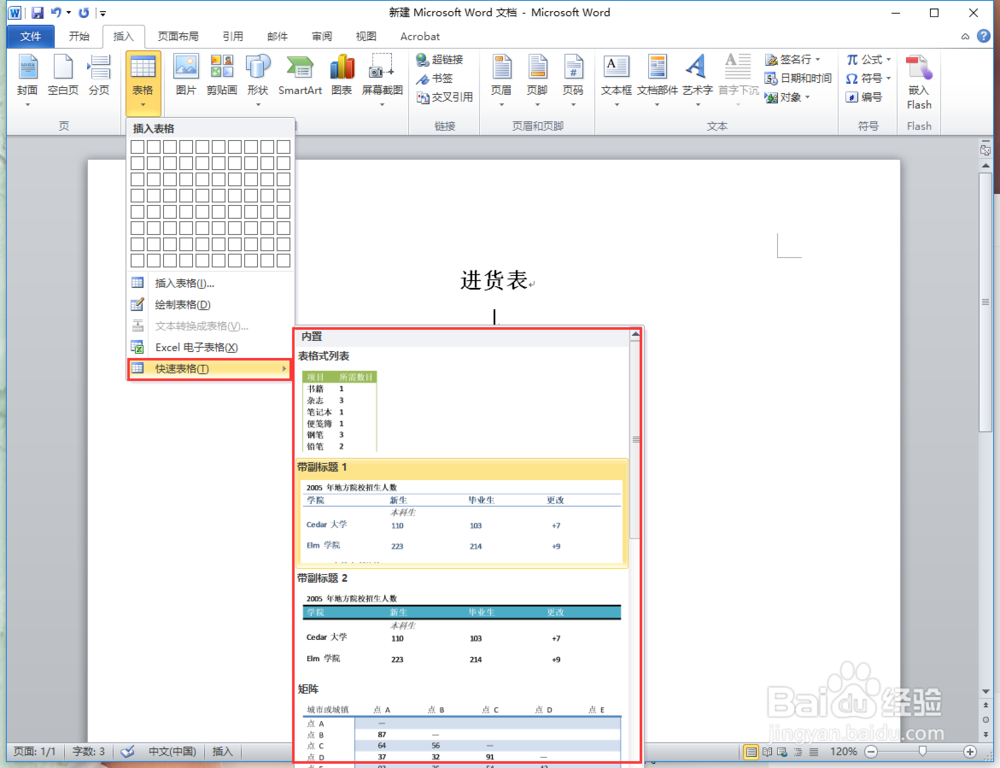Minimize the ribbon with caret icon
The height and width of the screenshot is (768, 1000).
coord(965,36)
